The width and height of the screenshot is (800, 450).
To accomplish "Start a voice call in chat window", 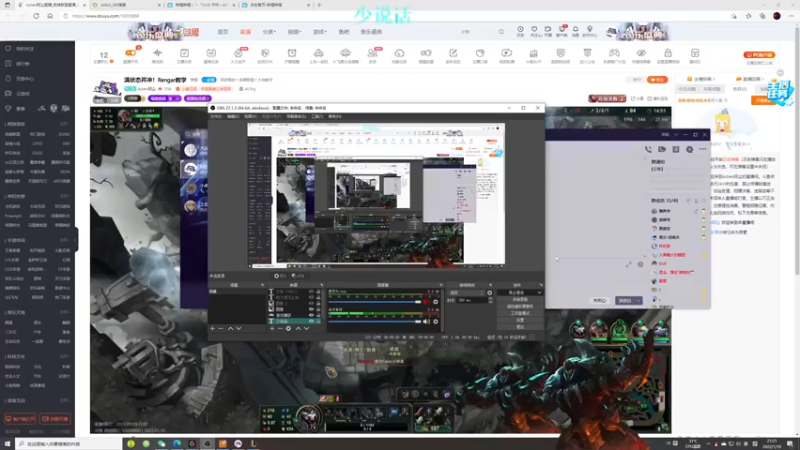I will 648,149.
